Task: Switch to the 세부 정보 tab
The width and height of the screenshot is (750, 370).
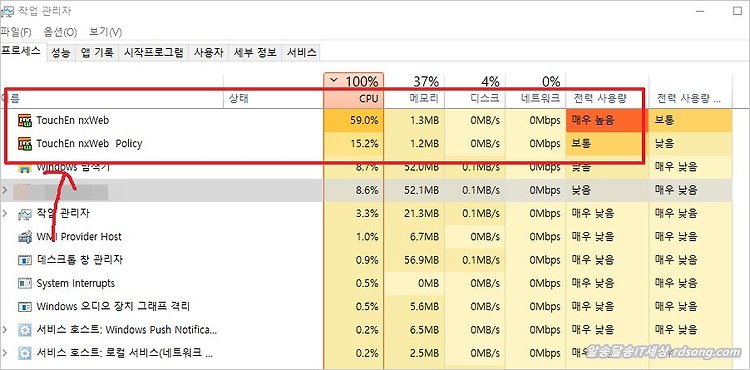Action: tap(255, 53)
